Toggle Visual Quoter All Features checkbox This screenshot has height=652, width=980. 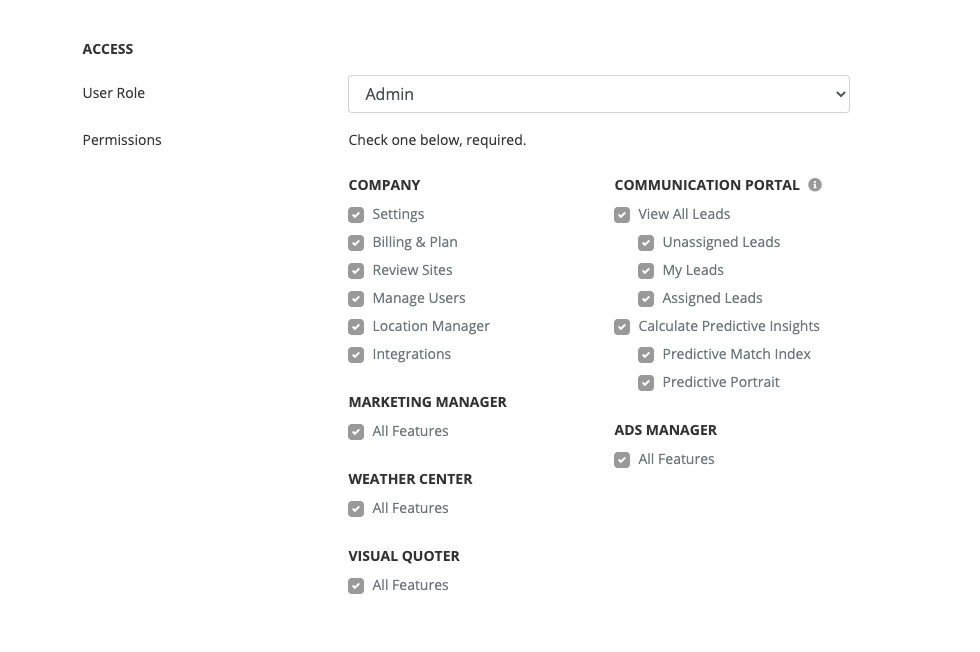pos(356,586)
